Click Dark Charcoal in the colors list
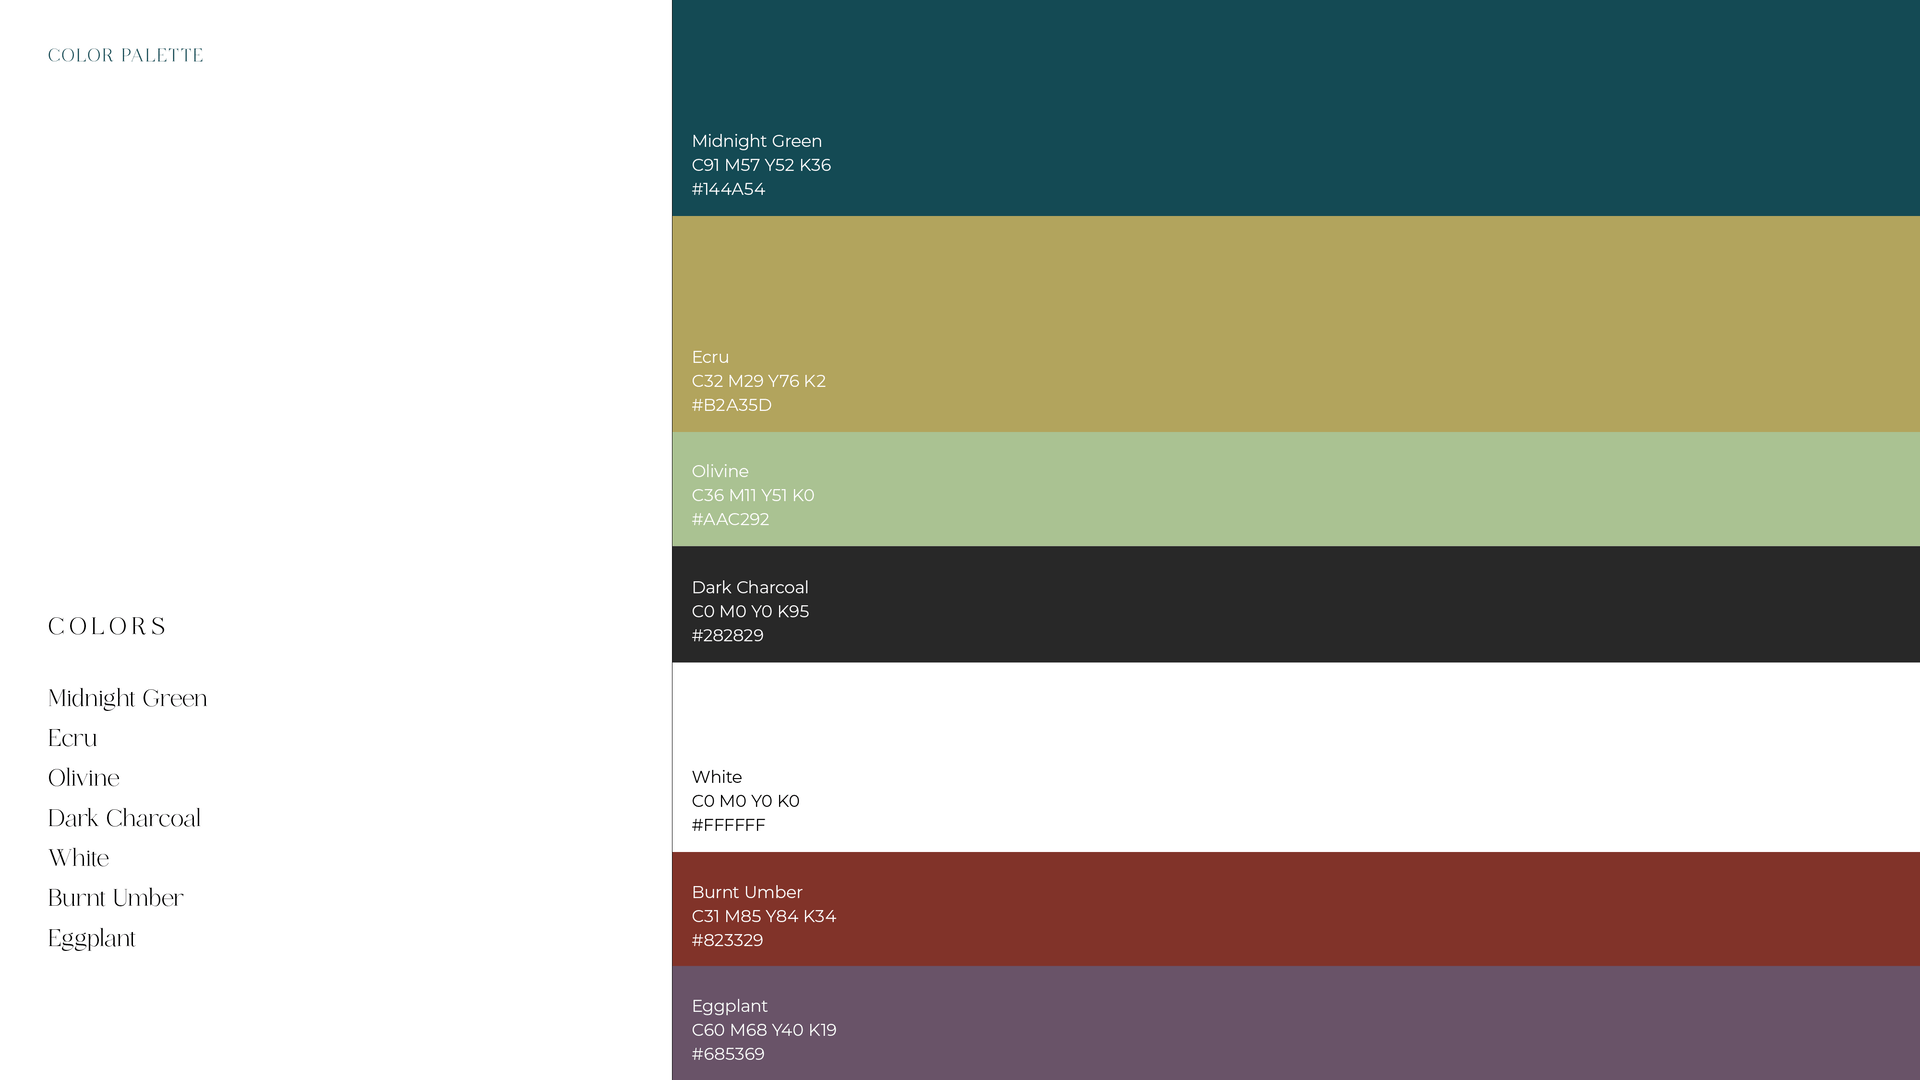 point(125,819)
